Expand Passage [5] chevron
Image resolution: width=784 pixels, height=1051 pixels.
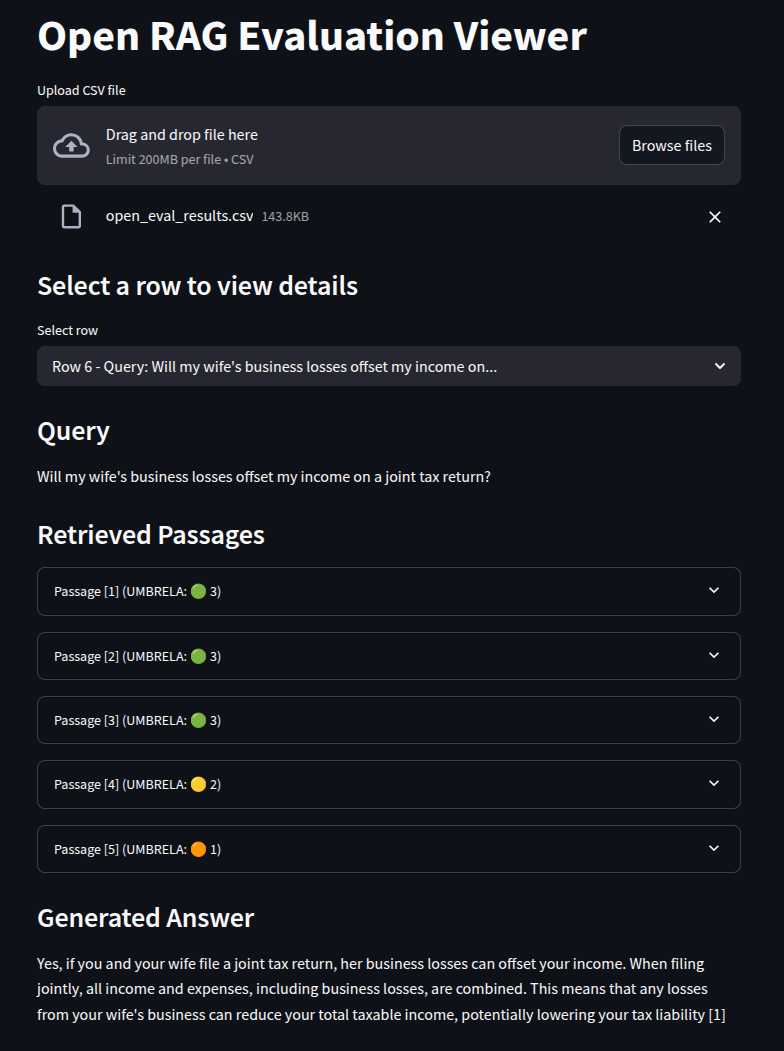point(714,849)
